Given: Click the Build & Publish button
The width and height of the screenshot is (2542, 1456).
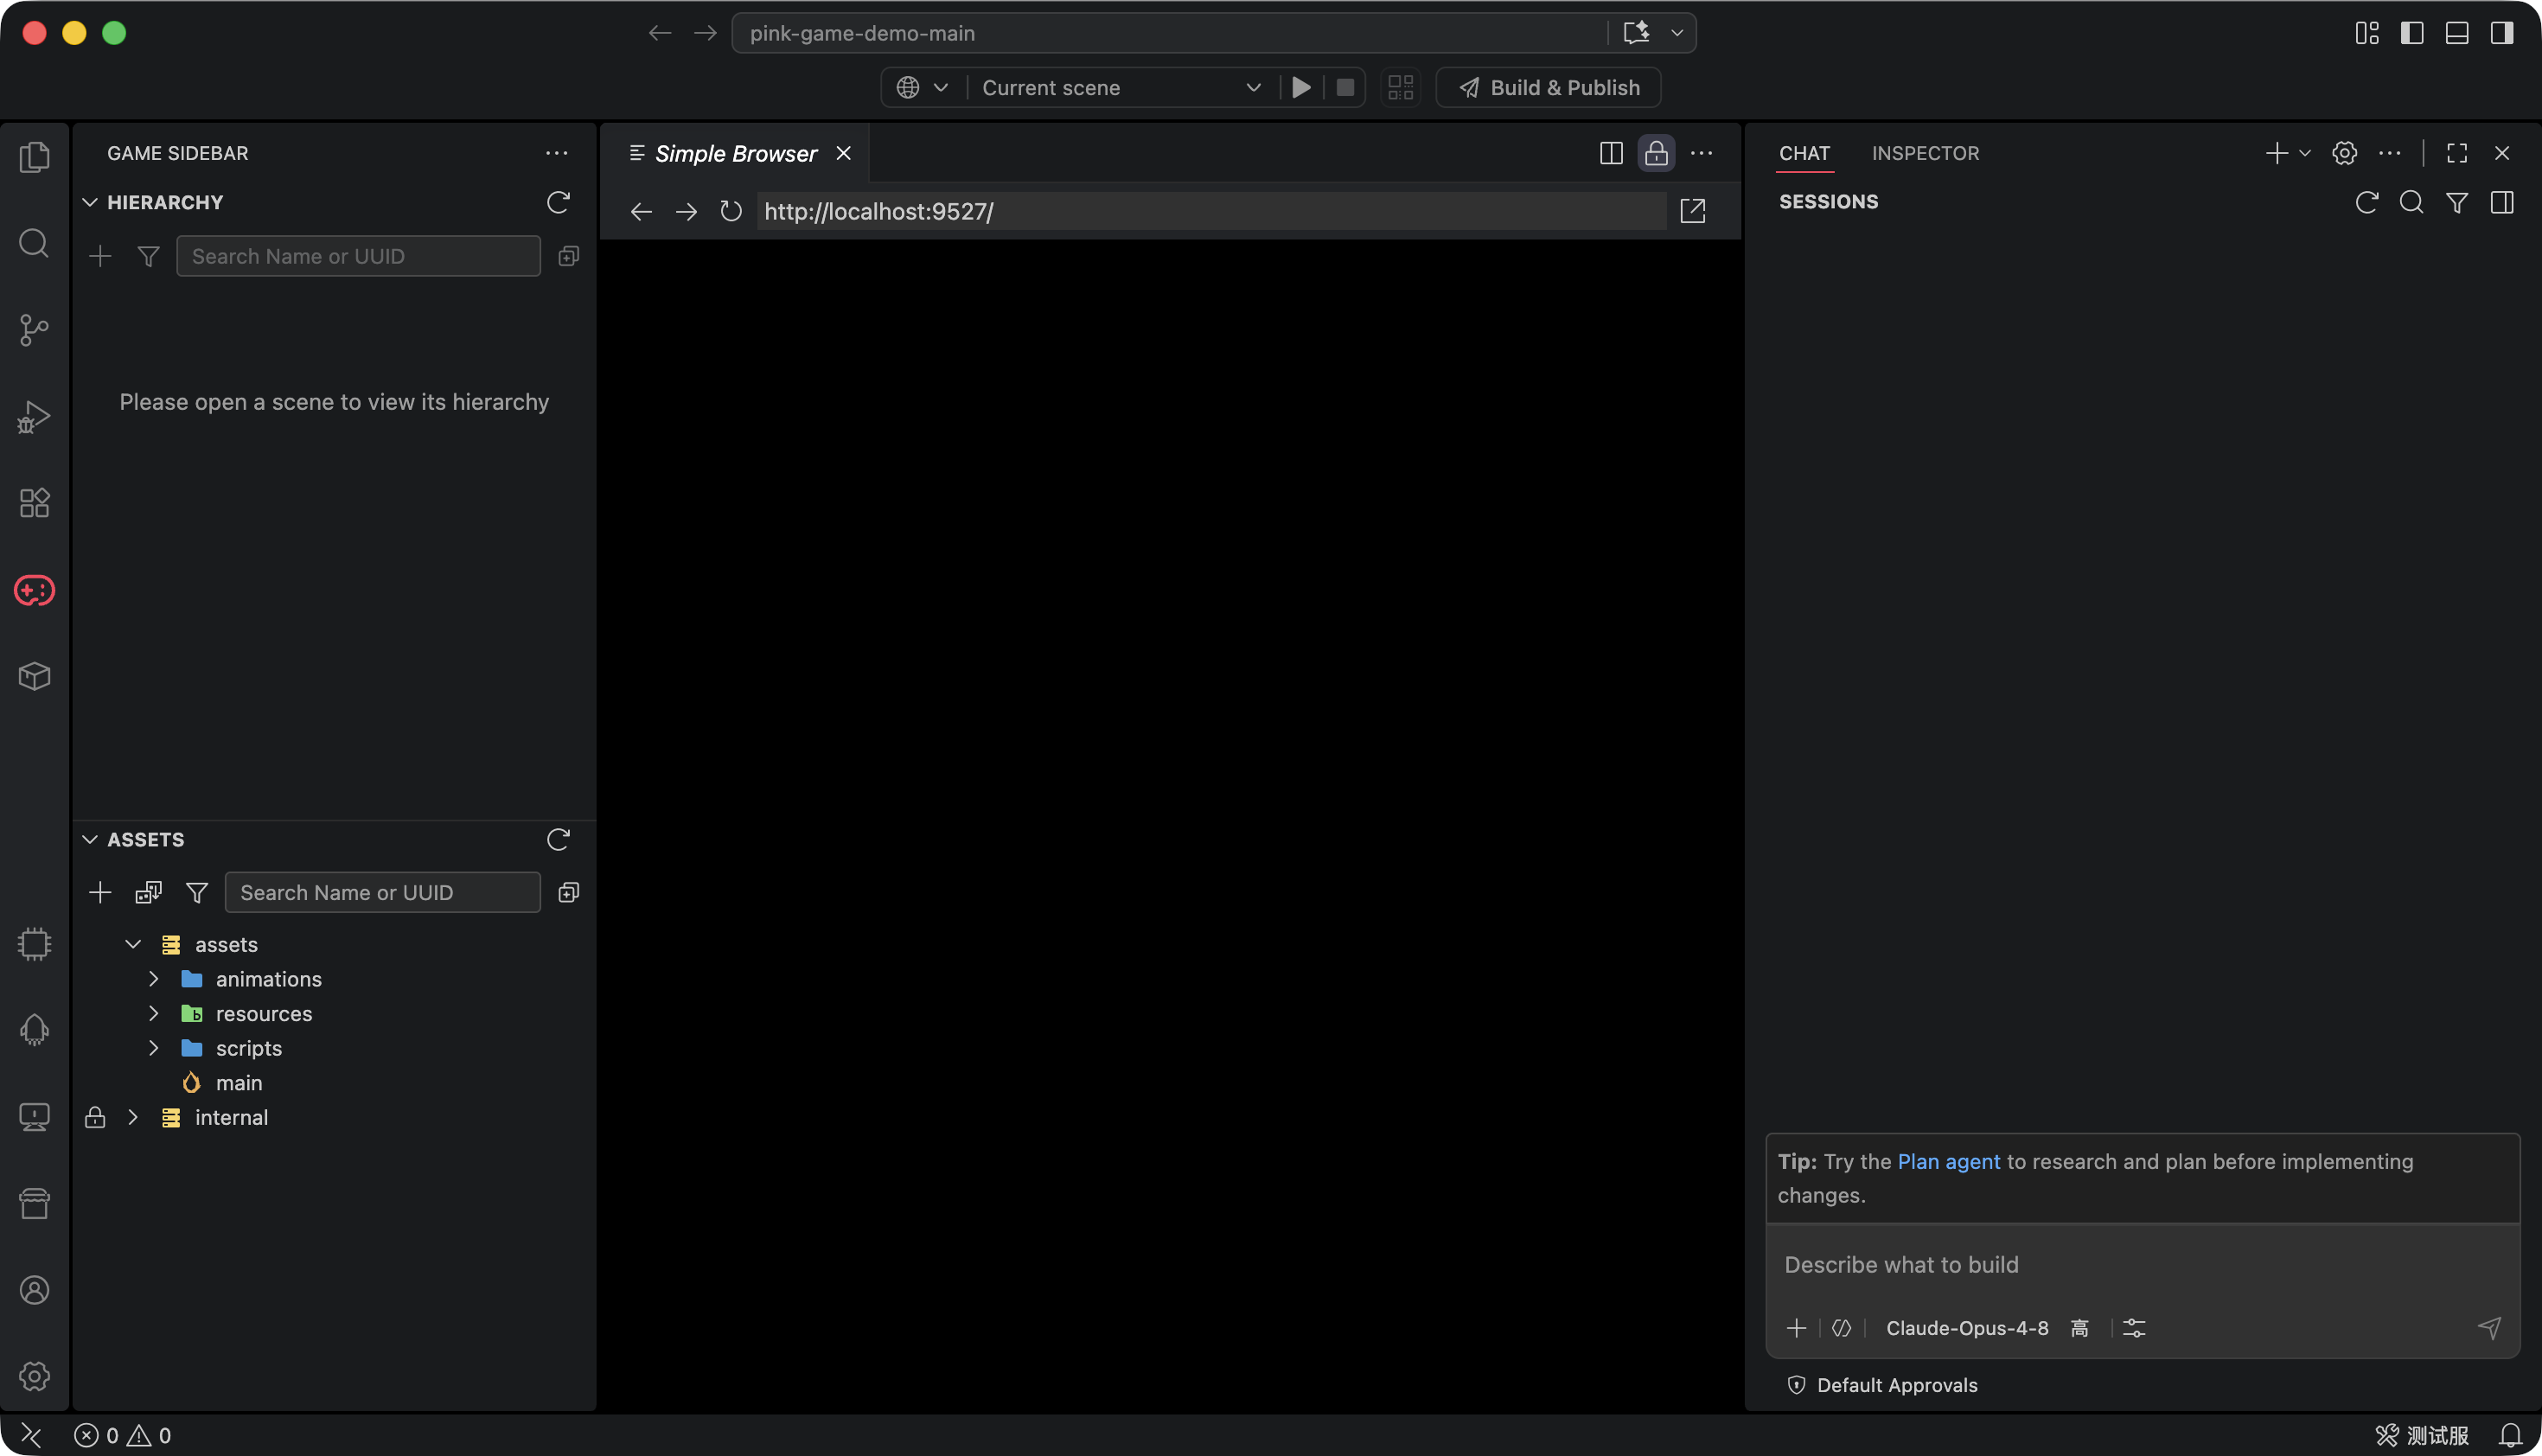Looking at the screenshot, I should (x=1549, y=87).
